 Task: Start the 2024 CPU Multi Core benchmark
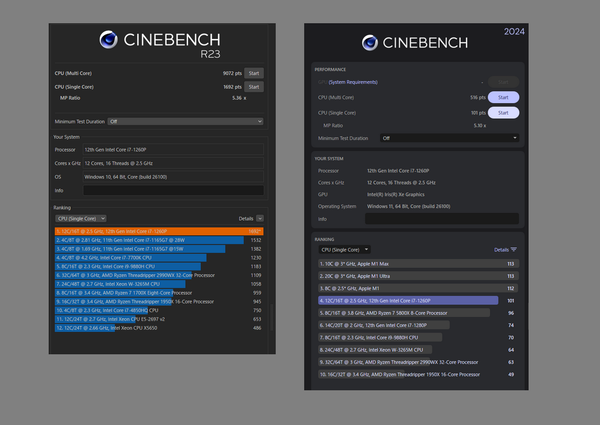[x=503, y=97]
